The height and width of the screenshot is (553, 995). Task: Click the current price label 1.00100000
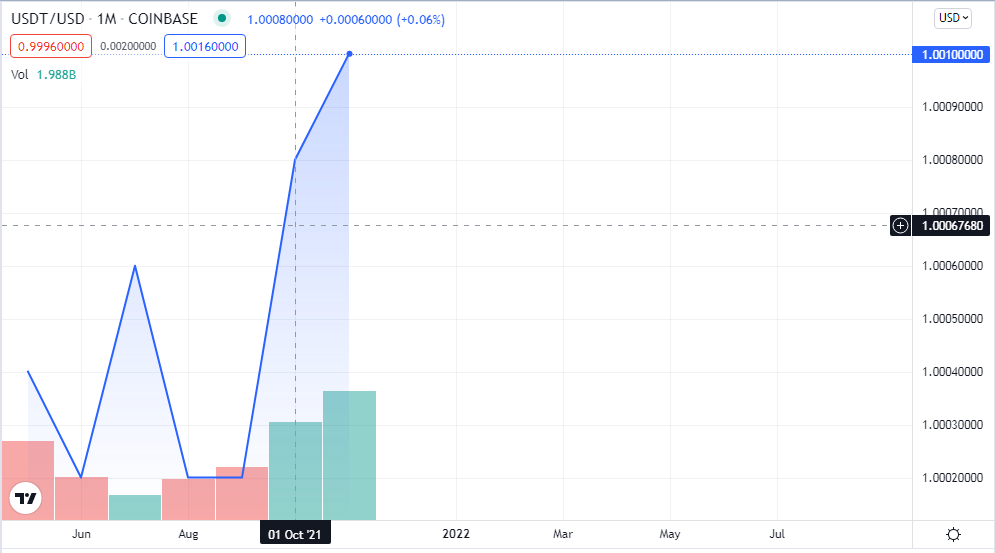951,55
